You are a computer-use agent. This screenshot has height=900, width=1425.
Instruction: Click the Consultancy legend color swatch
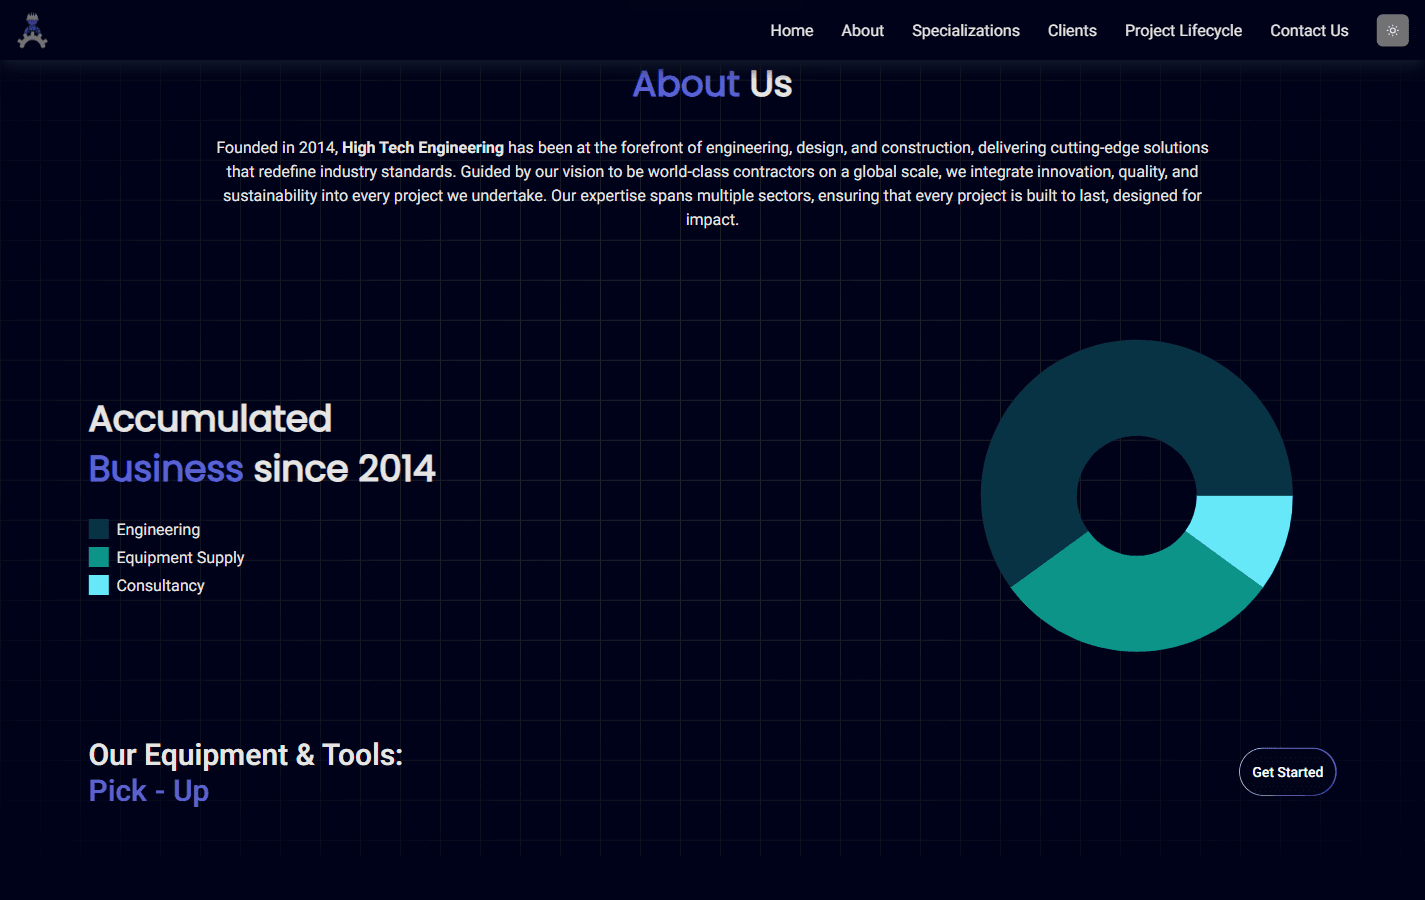99,585
